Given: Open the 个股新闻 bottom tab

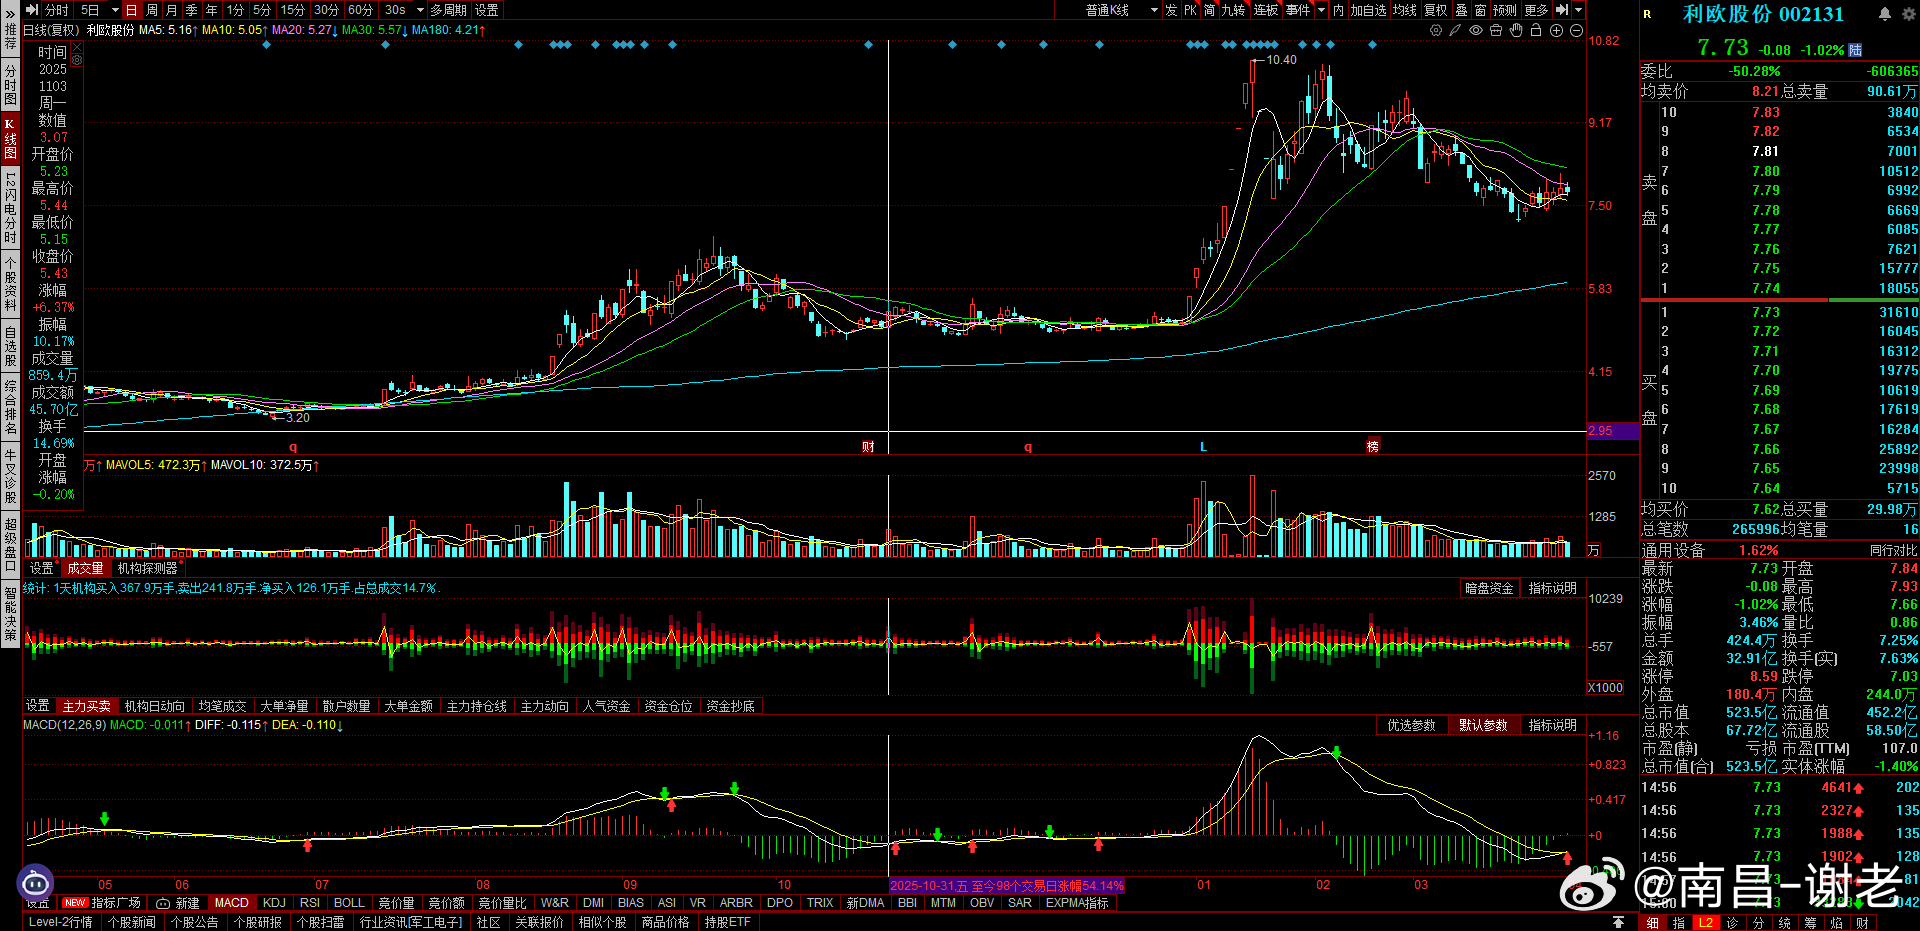Looking at the screenshot, I should coord(132,922).
